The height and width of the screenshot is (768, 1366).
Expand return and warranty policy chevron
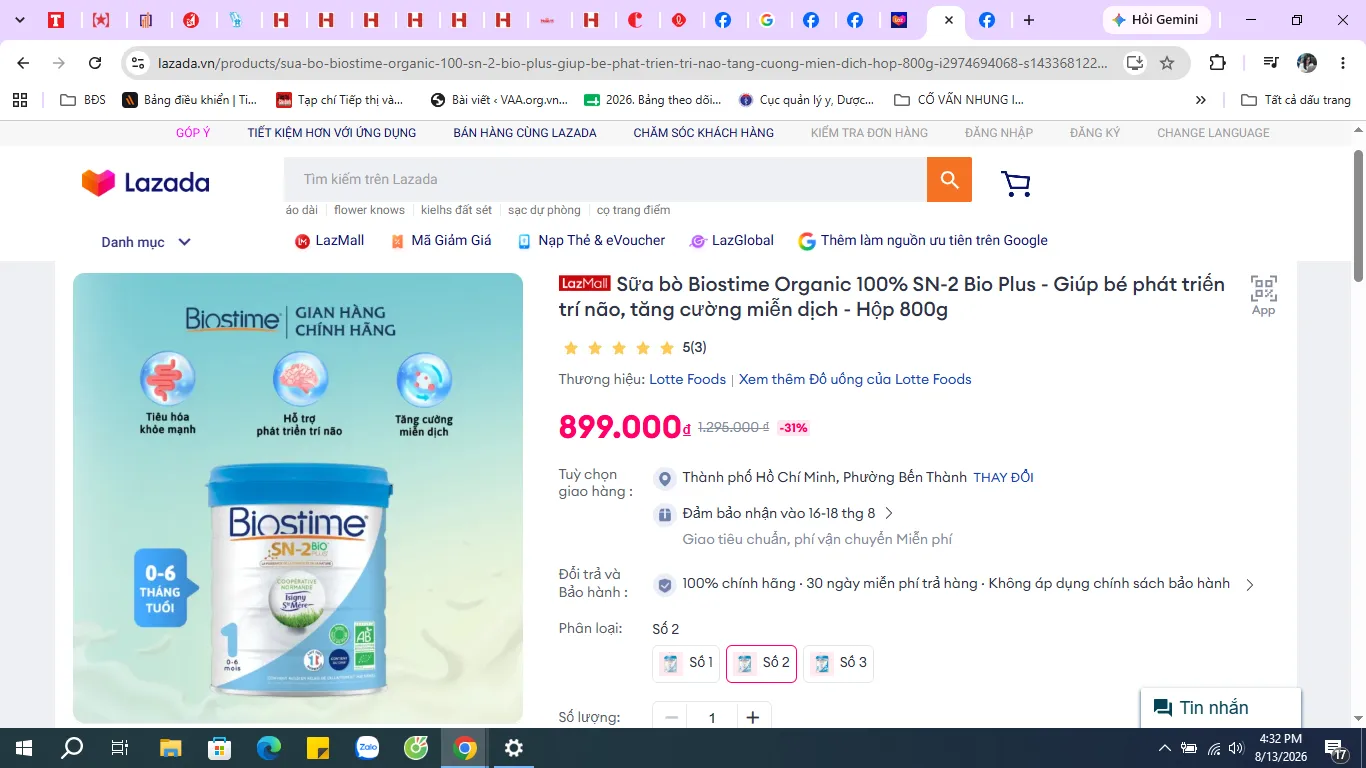tap(1249, 585)
